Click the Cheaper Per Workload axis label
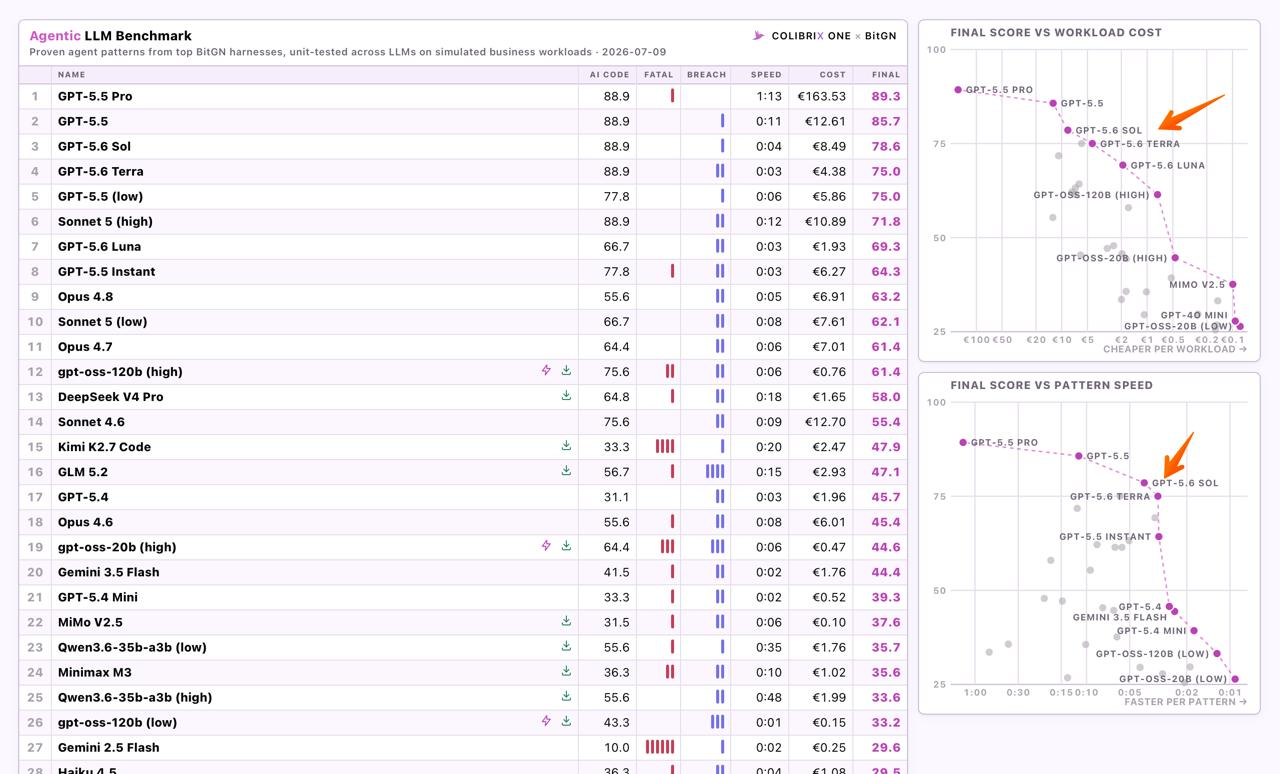The height and width of the screenshot is (774, 1280). 1175,349
